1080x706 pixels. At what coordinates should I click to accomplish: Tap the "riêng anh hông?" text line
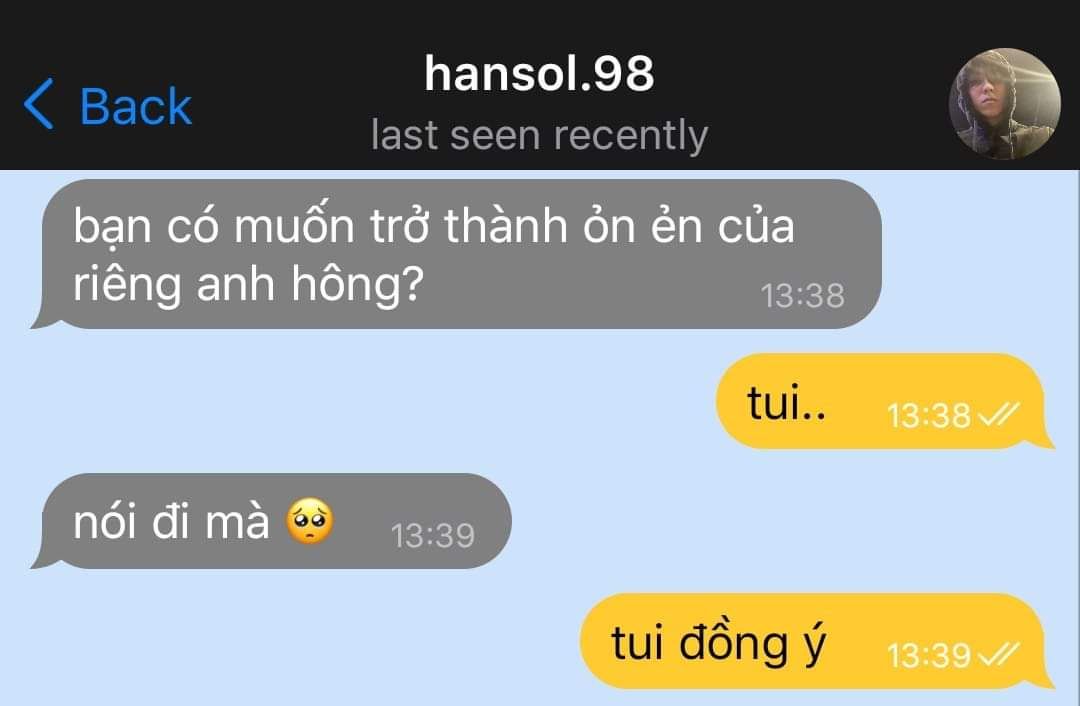pos(248,284)
